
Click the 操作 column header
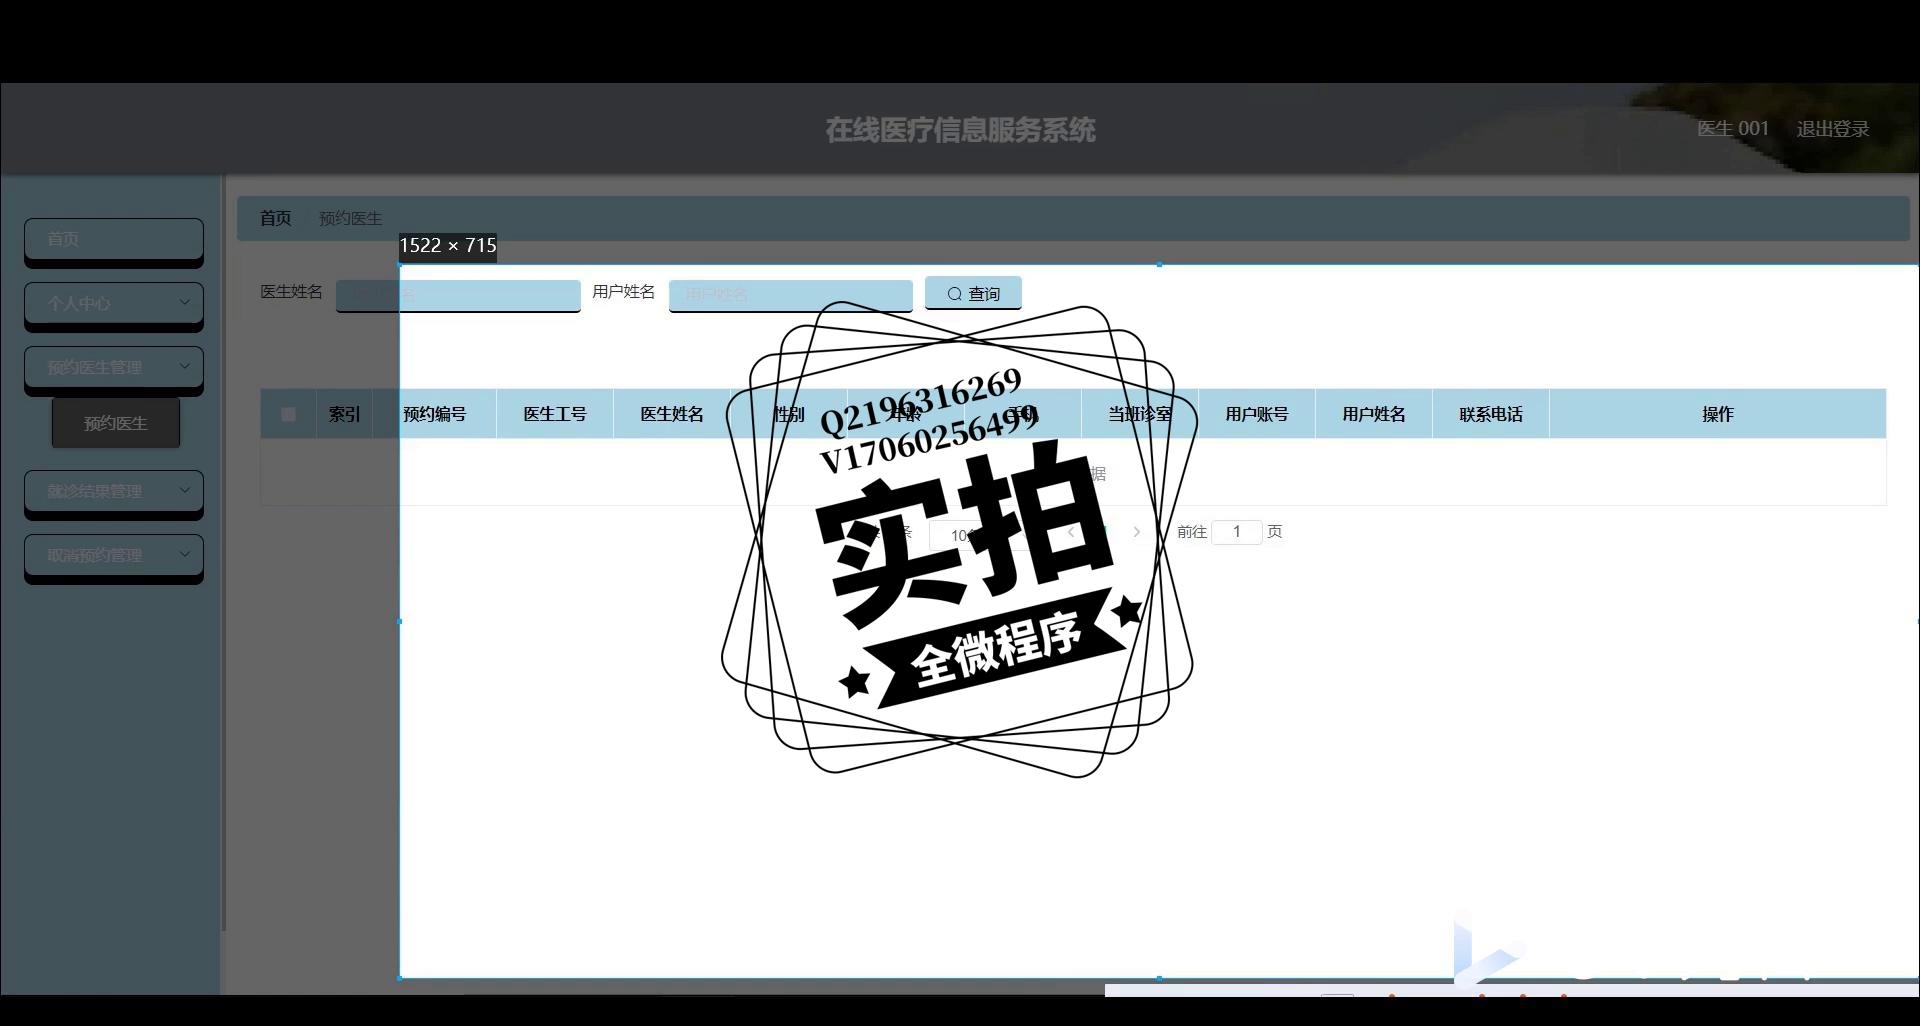tap(1718, 414)
